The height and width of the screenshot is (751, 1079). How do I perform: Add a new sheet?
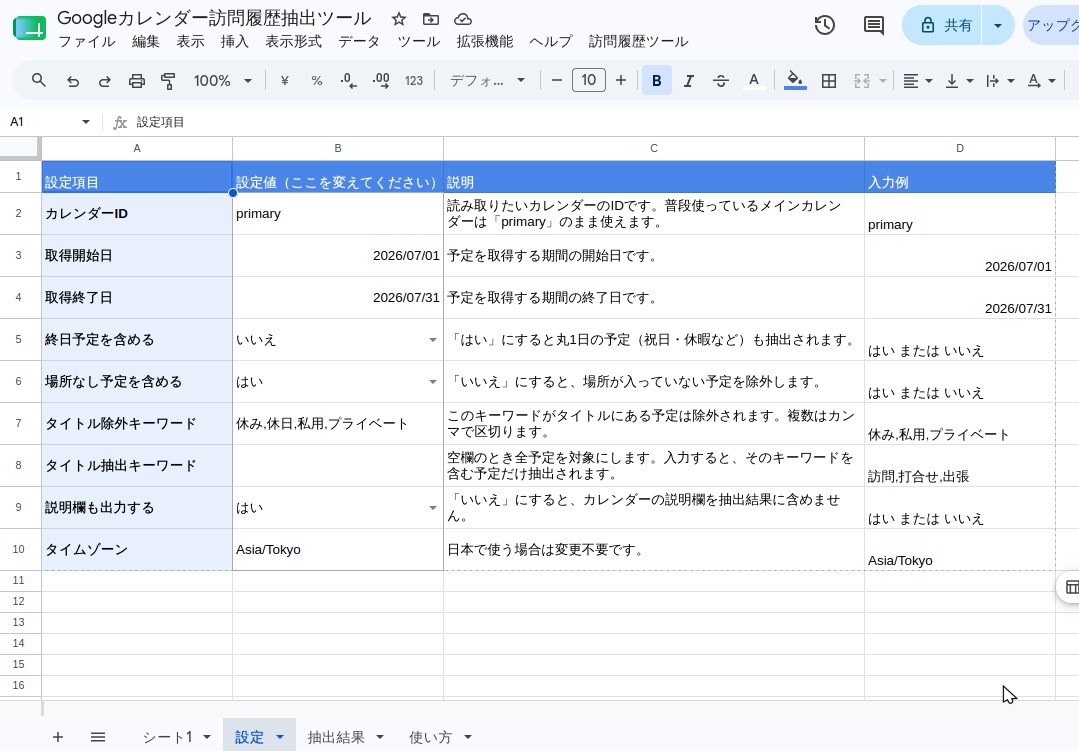(x=58, y=737)
